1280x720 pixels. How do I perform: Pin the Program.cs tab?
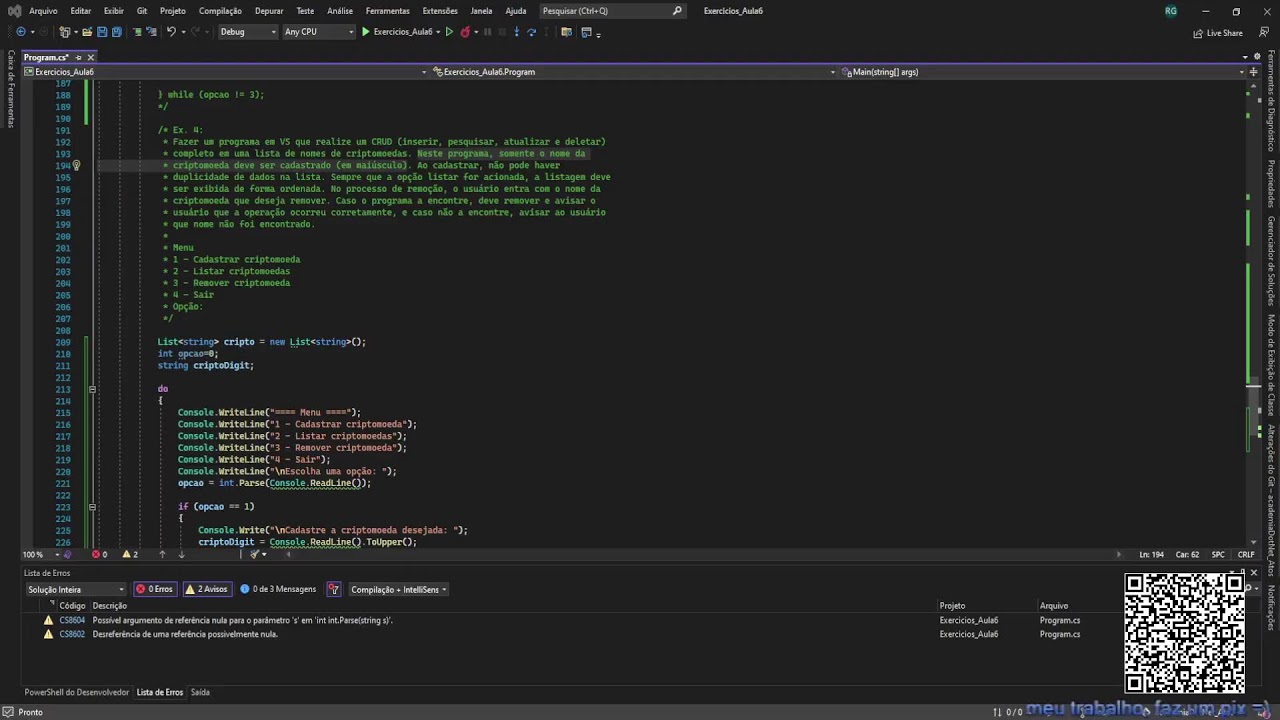(x=78, y=58)
